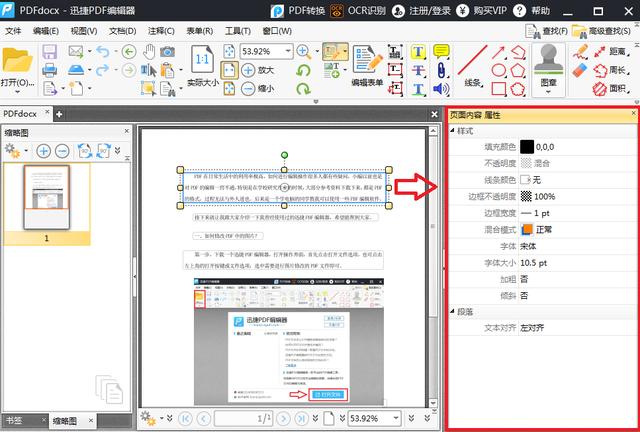Click the snapshot camera icon
Image resolution: width=640 pixels, height=432 pixels.
click(x=167, y=51)
